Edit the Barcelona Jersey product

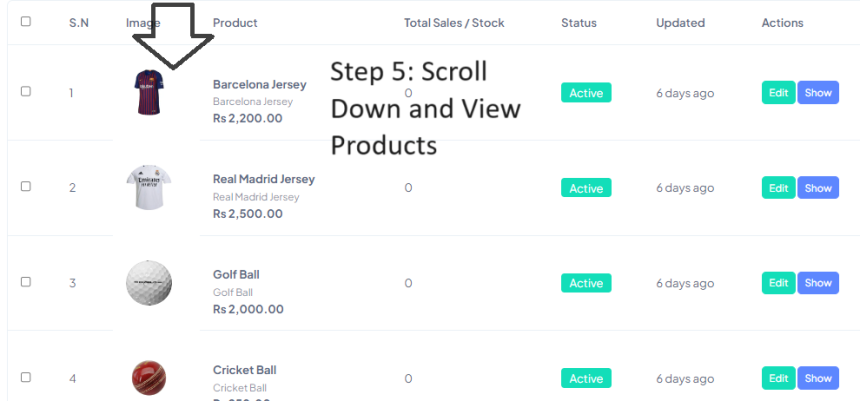click(x=778, y=93)
